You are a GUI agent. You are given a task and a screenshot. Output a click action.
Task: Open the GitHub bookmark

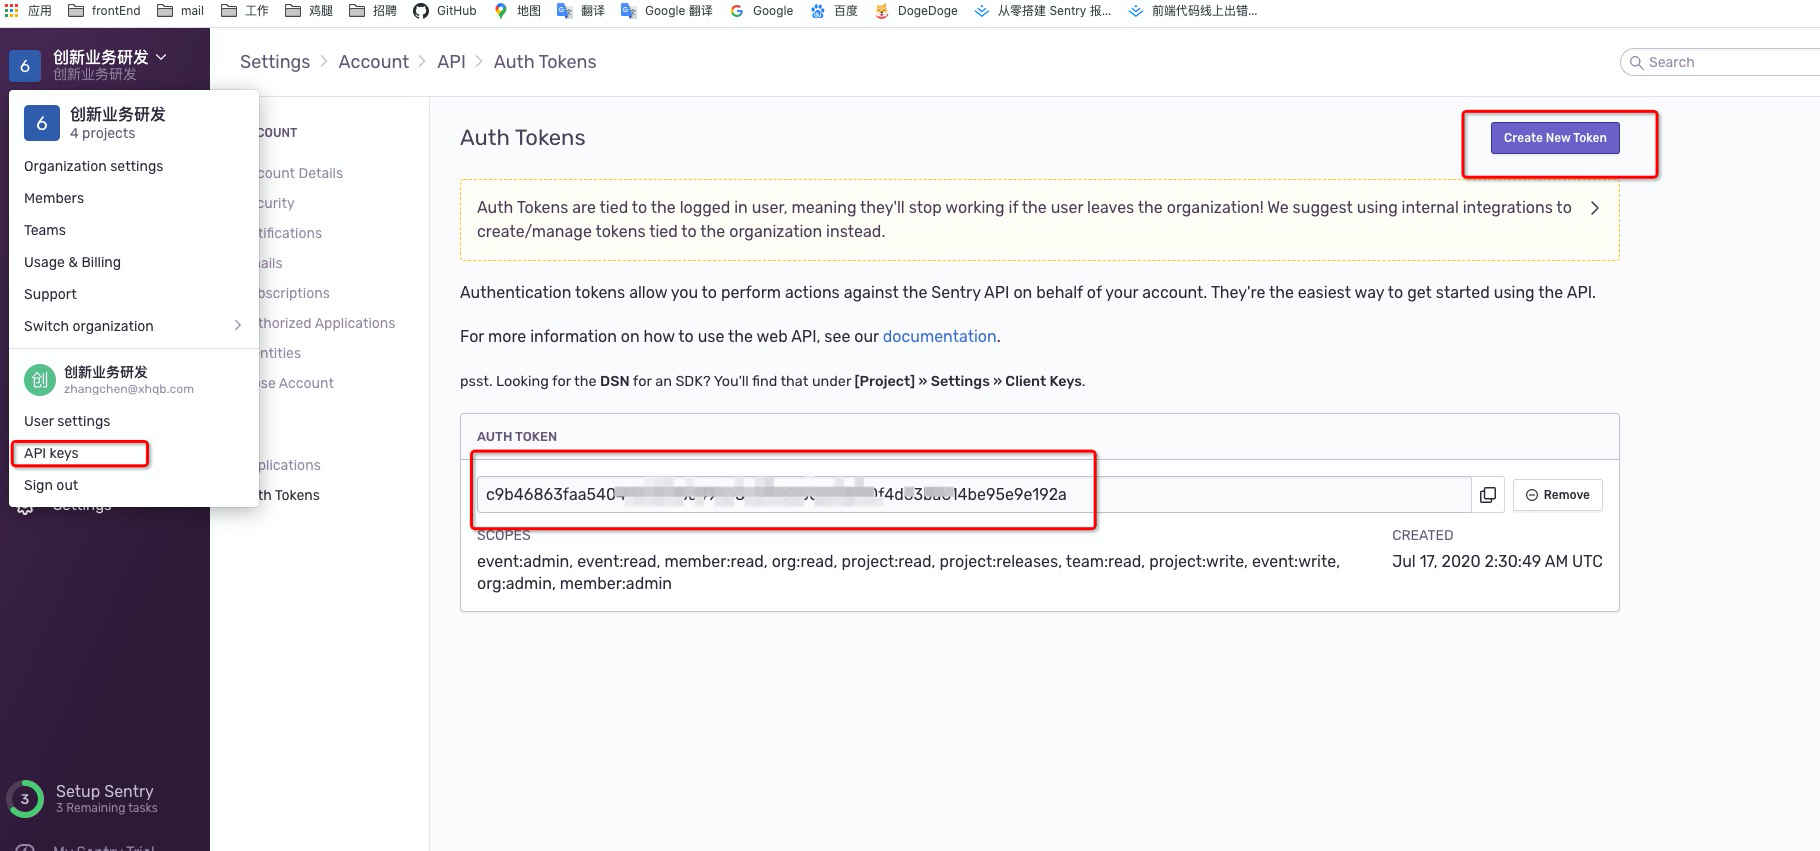point(444,11)
